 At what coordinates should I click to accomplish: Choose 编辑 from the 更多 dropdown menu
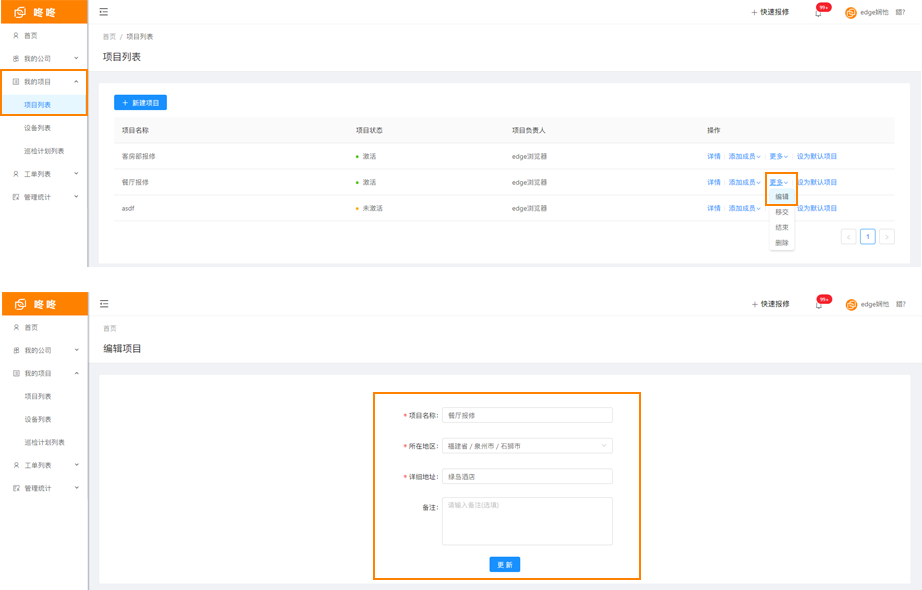[781, 197]
